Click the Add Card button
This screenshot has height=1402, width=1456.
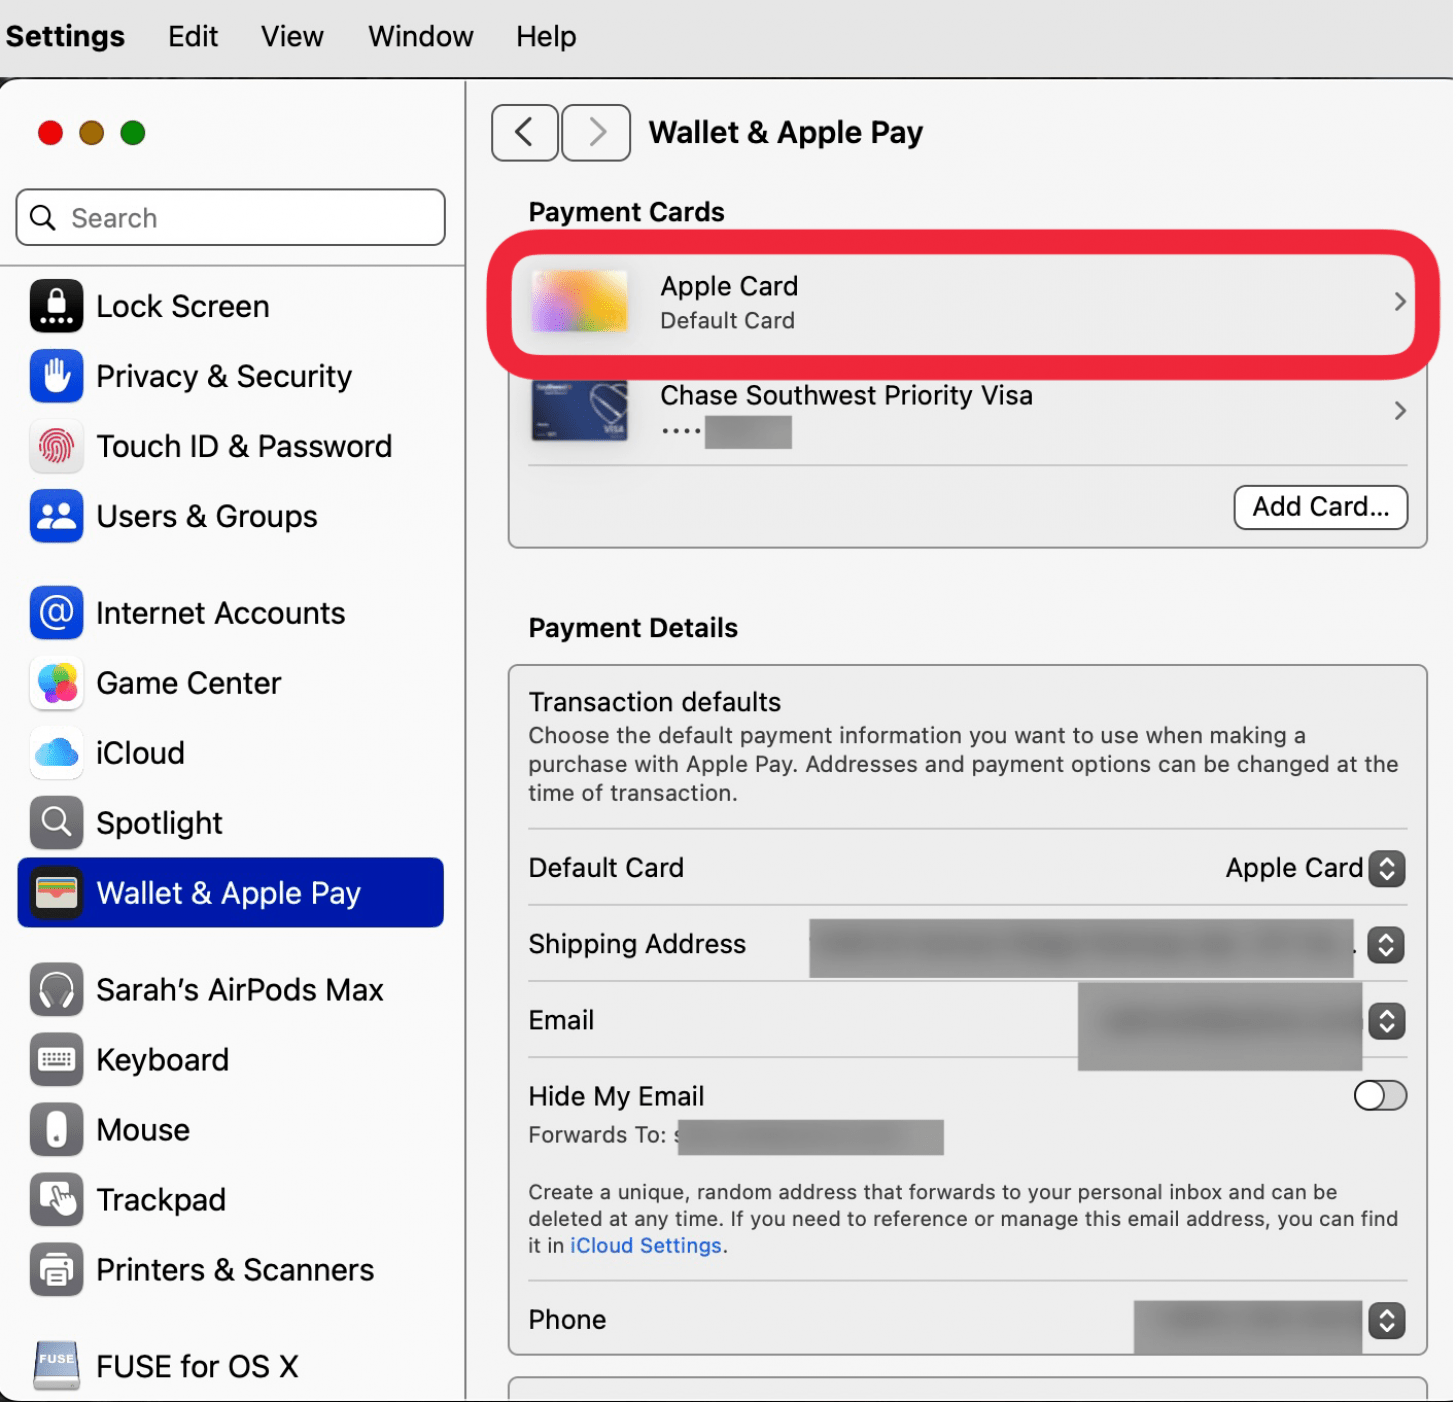(1320, 507)
